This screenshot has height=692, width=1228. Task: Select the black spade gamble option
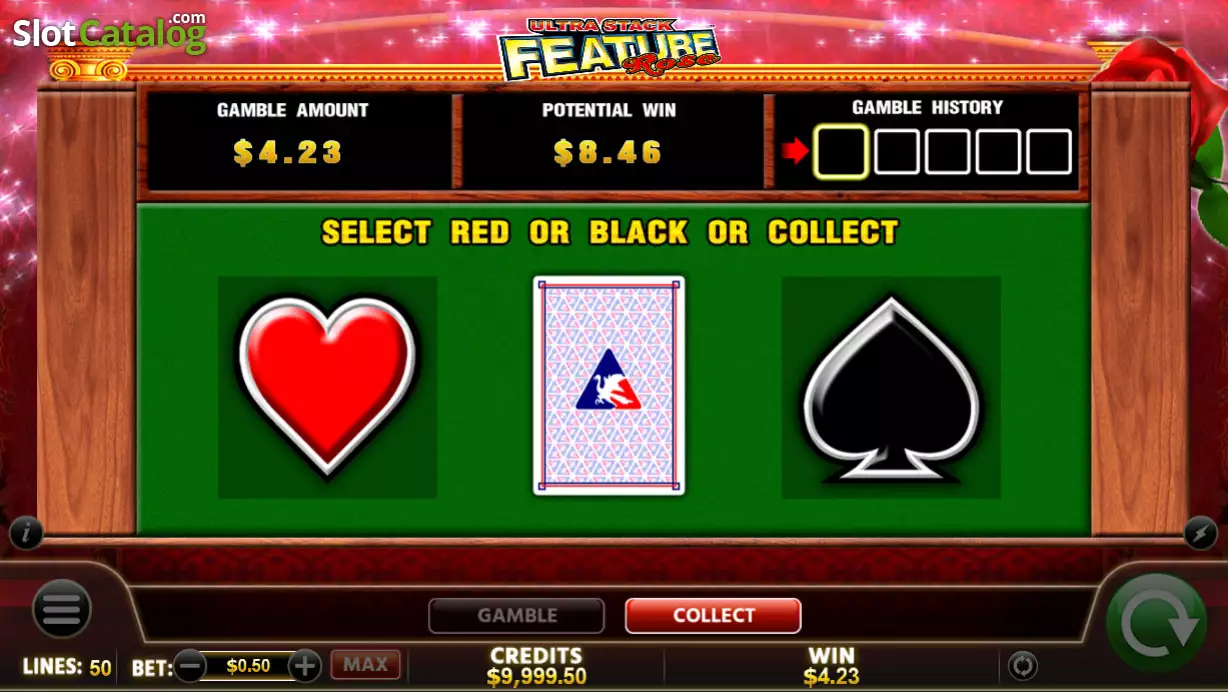(x=891, y=387)
